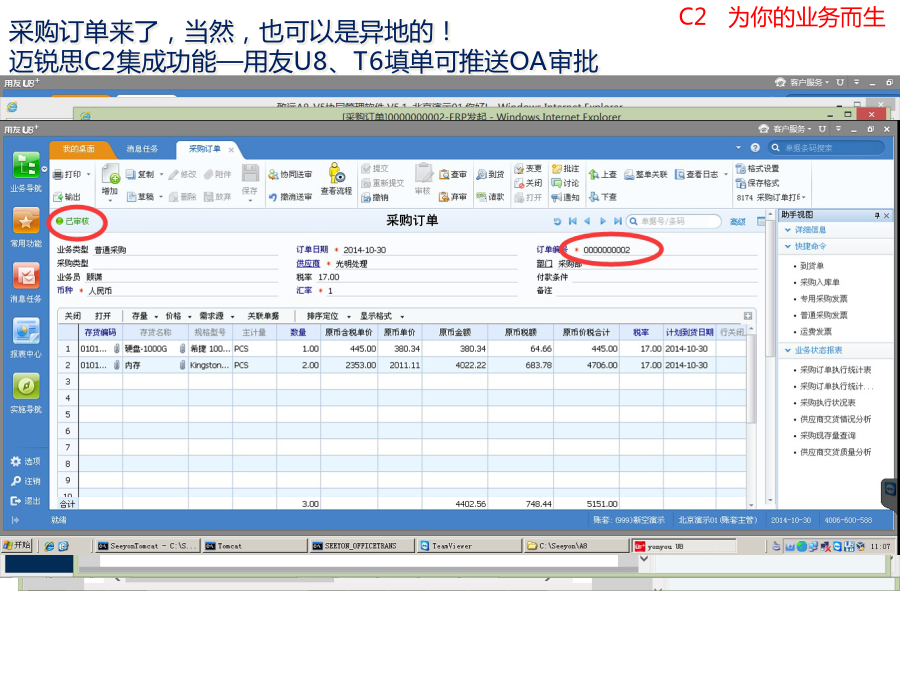
Task: Go to last record arrow
Action: coord(618,221)
